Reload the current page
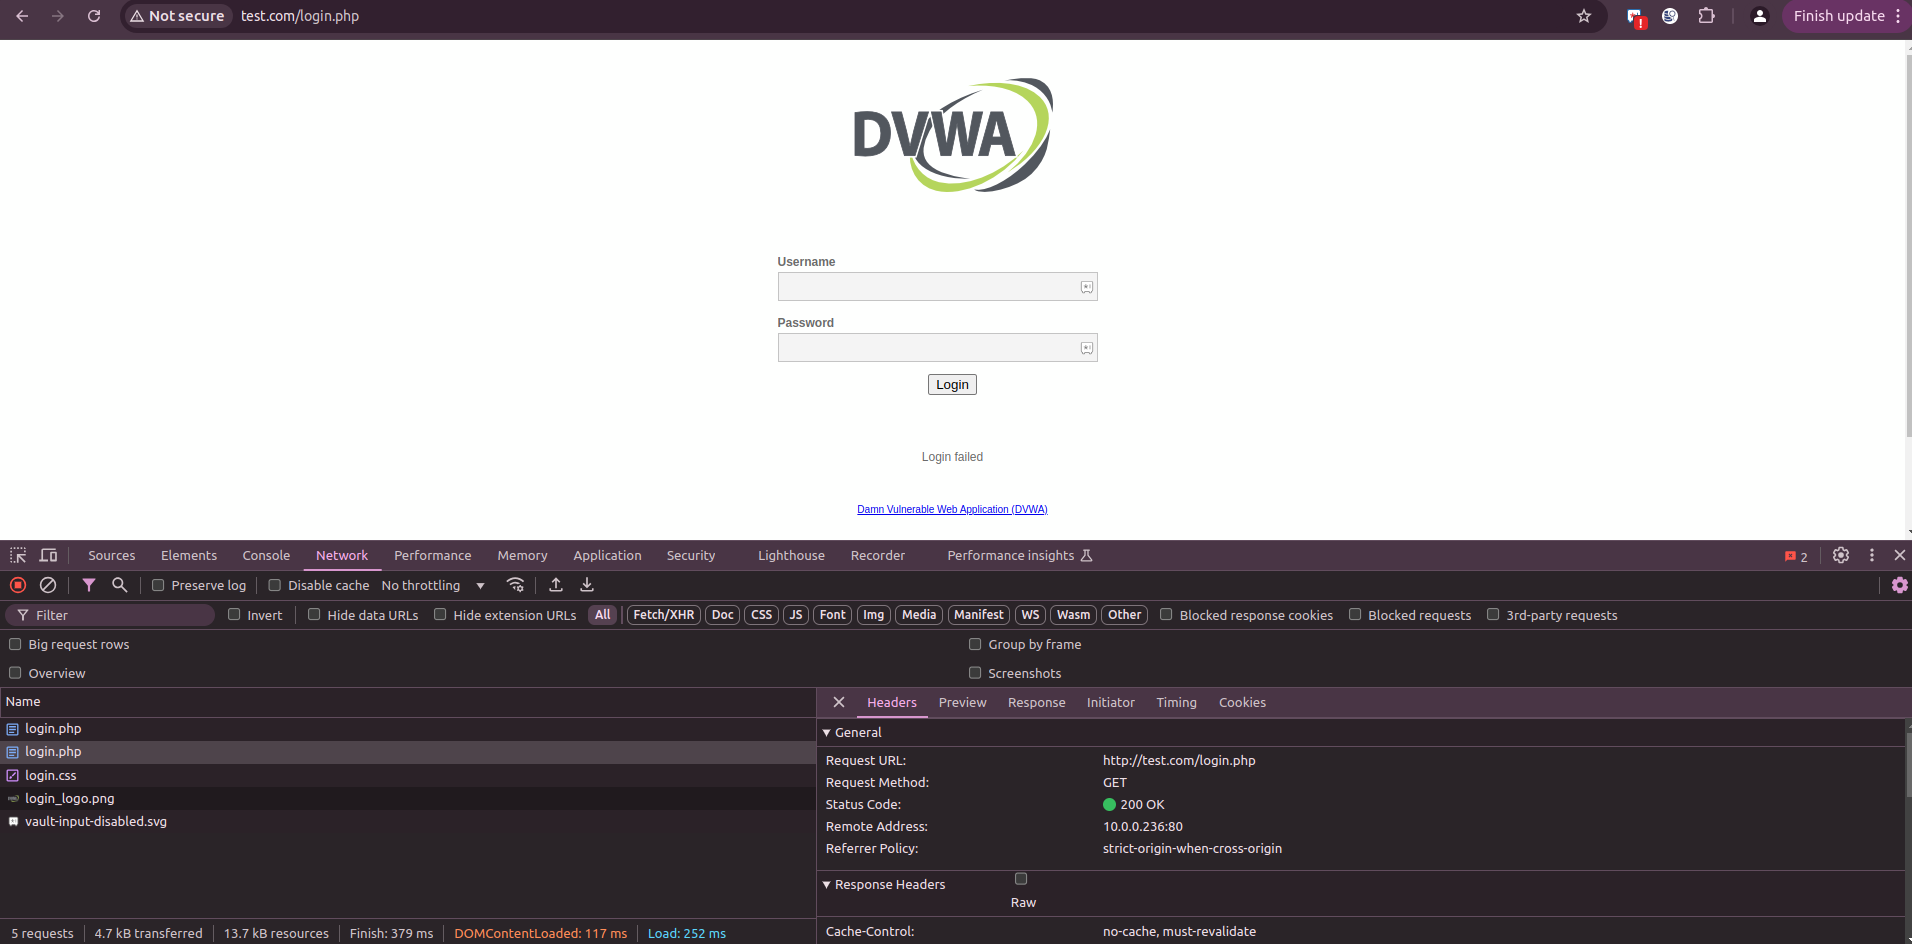The width and height of the screenshot is (1912, 944). [x=94, y=16]
